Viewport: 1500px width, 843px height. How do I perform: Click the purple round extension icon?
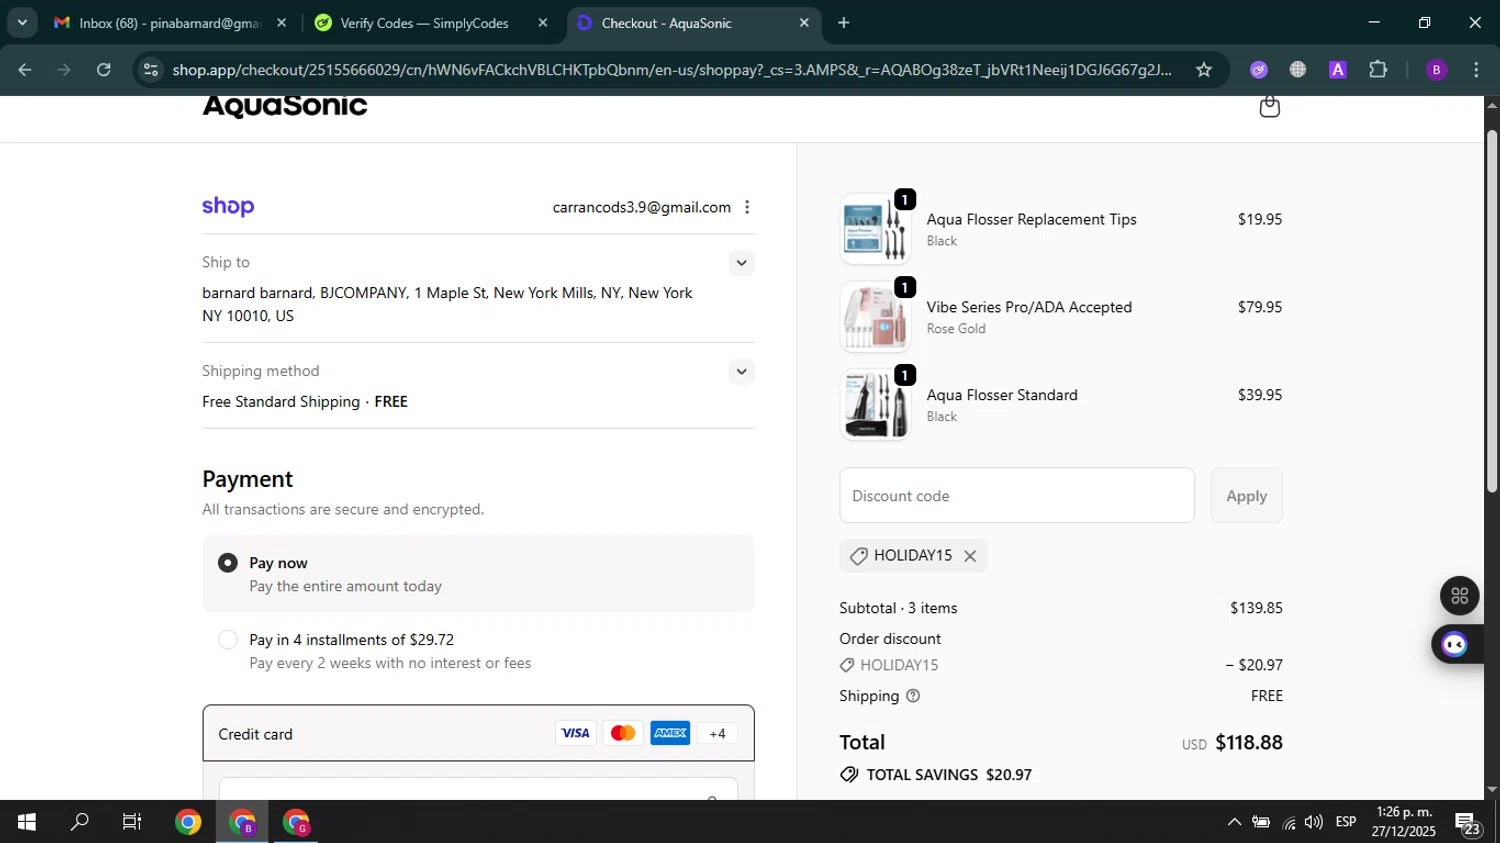pos(1259,69)
